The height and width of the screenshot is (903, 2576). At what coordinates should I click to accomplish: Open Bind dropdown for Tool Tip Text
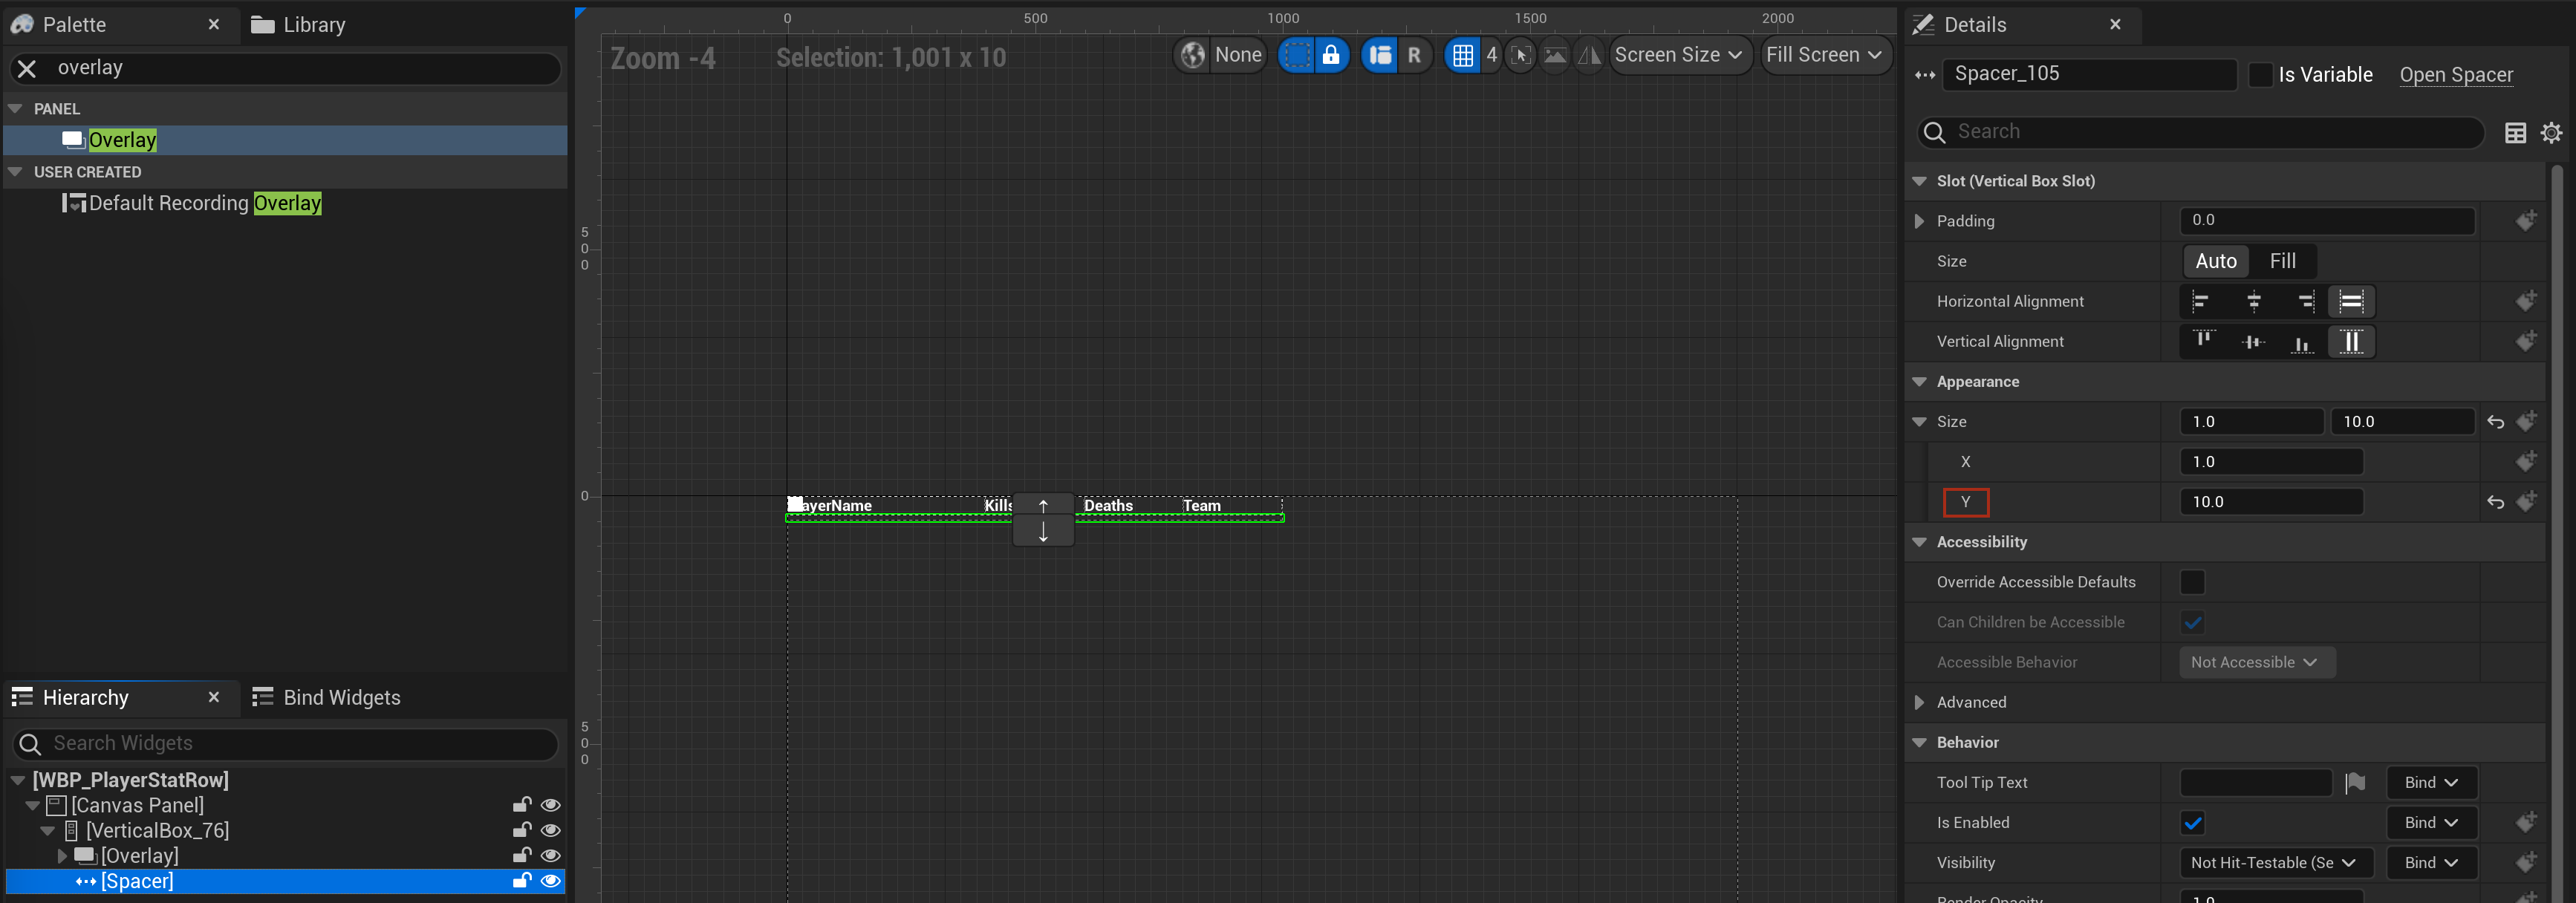pos(2431,782)
